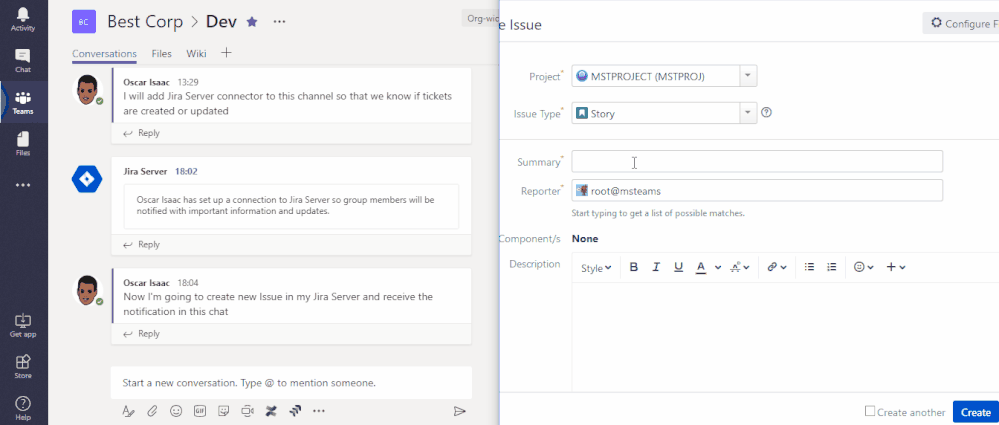Expand the Style dropdown in editor
This screenshot has width=999, height=425.
(x=596, y=268)
